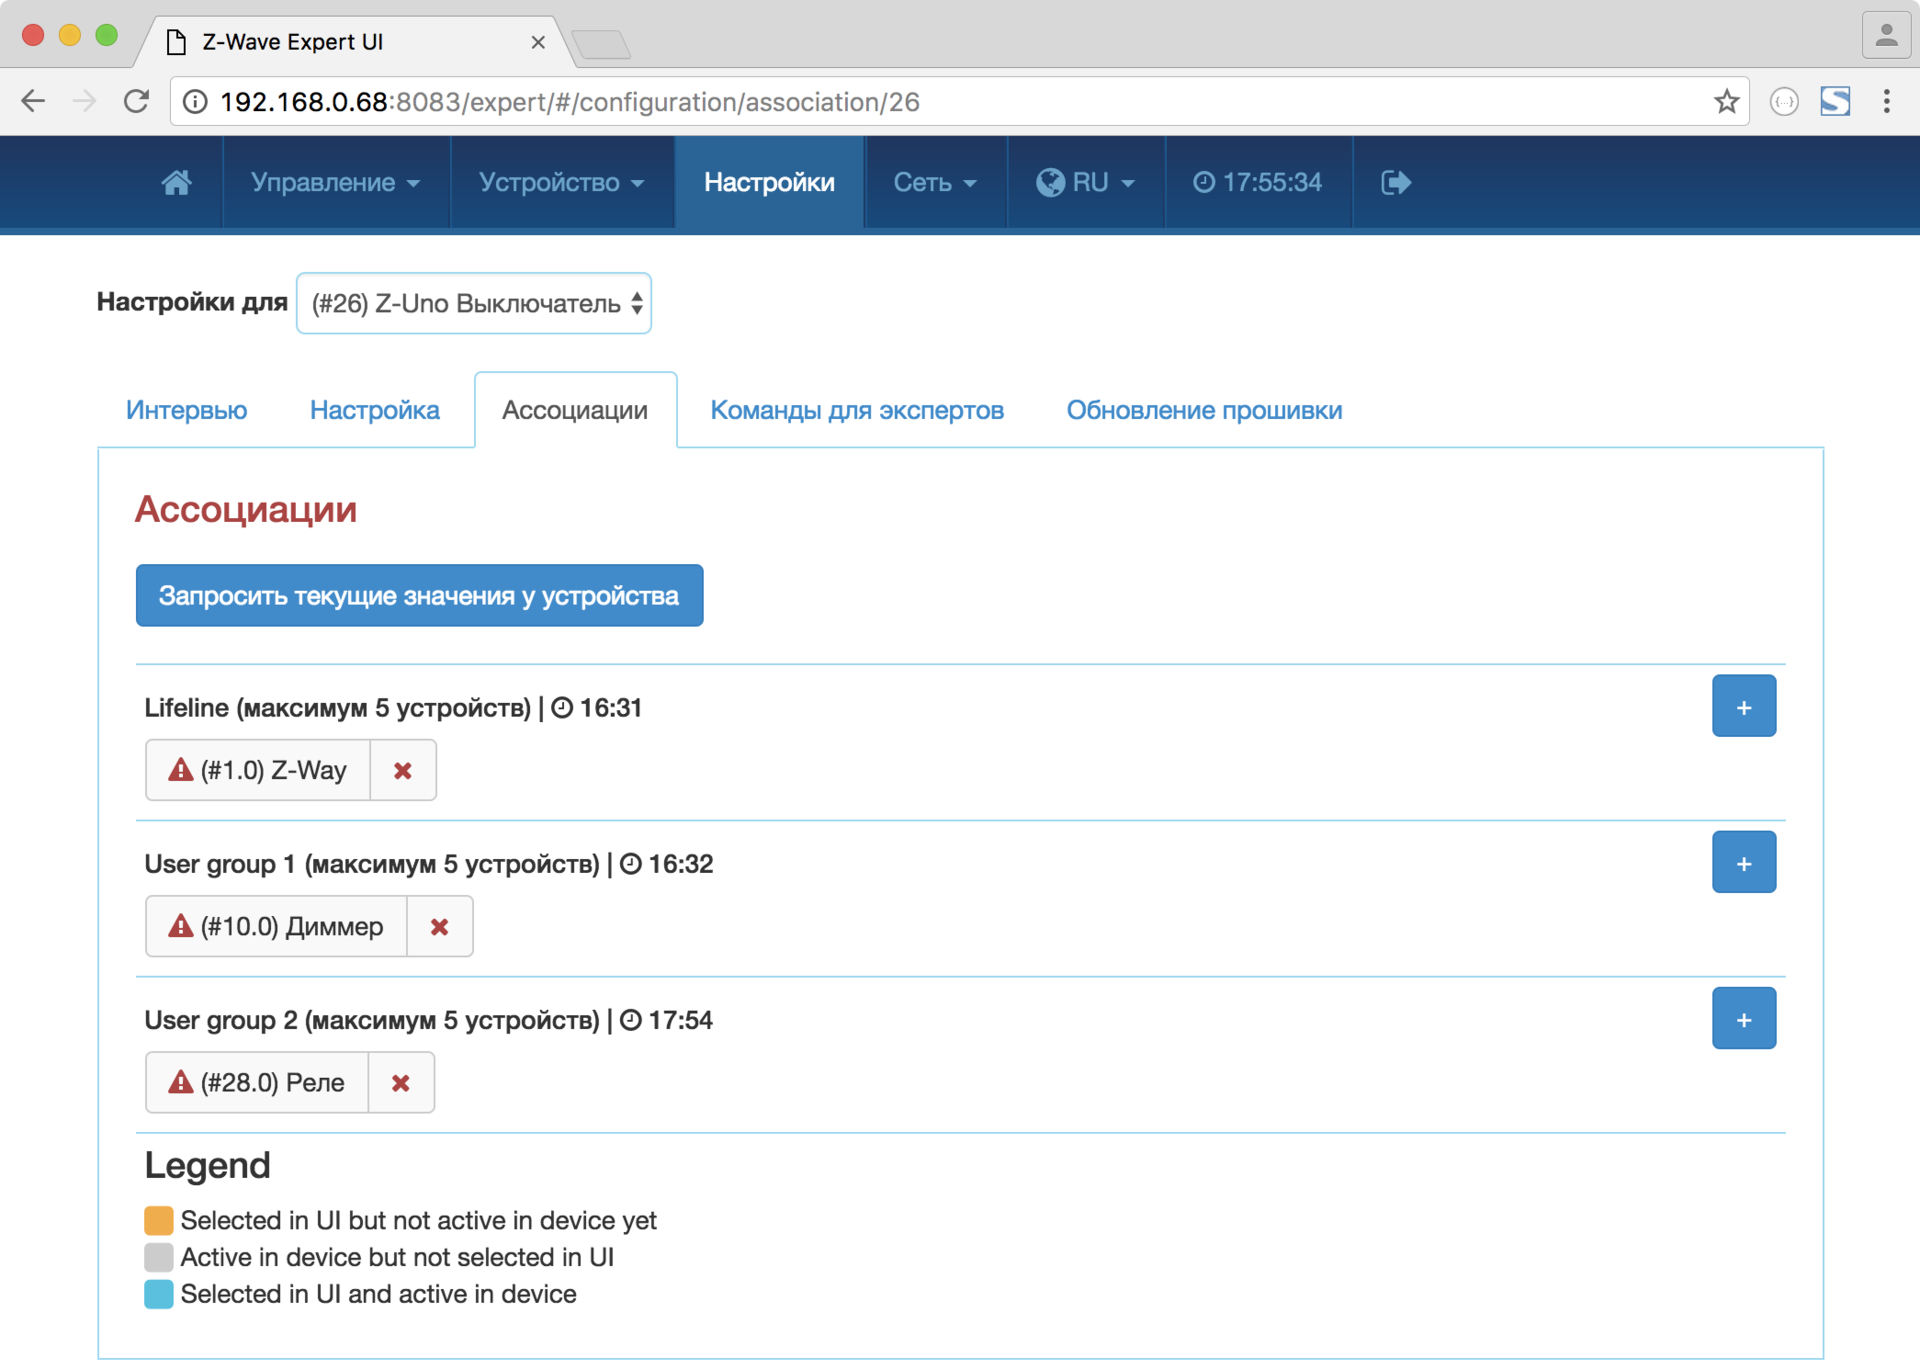Click the (#28.0) Реле association entry
This screenshot has width=1920, height=1369.
pos(257,1082)
